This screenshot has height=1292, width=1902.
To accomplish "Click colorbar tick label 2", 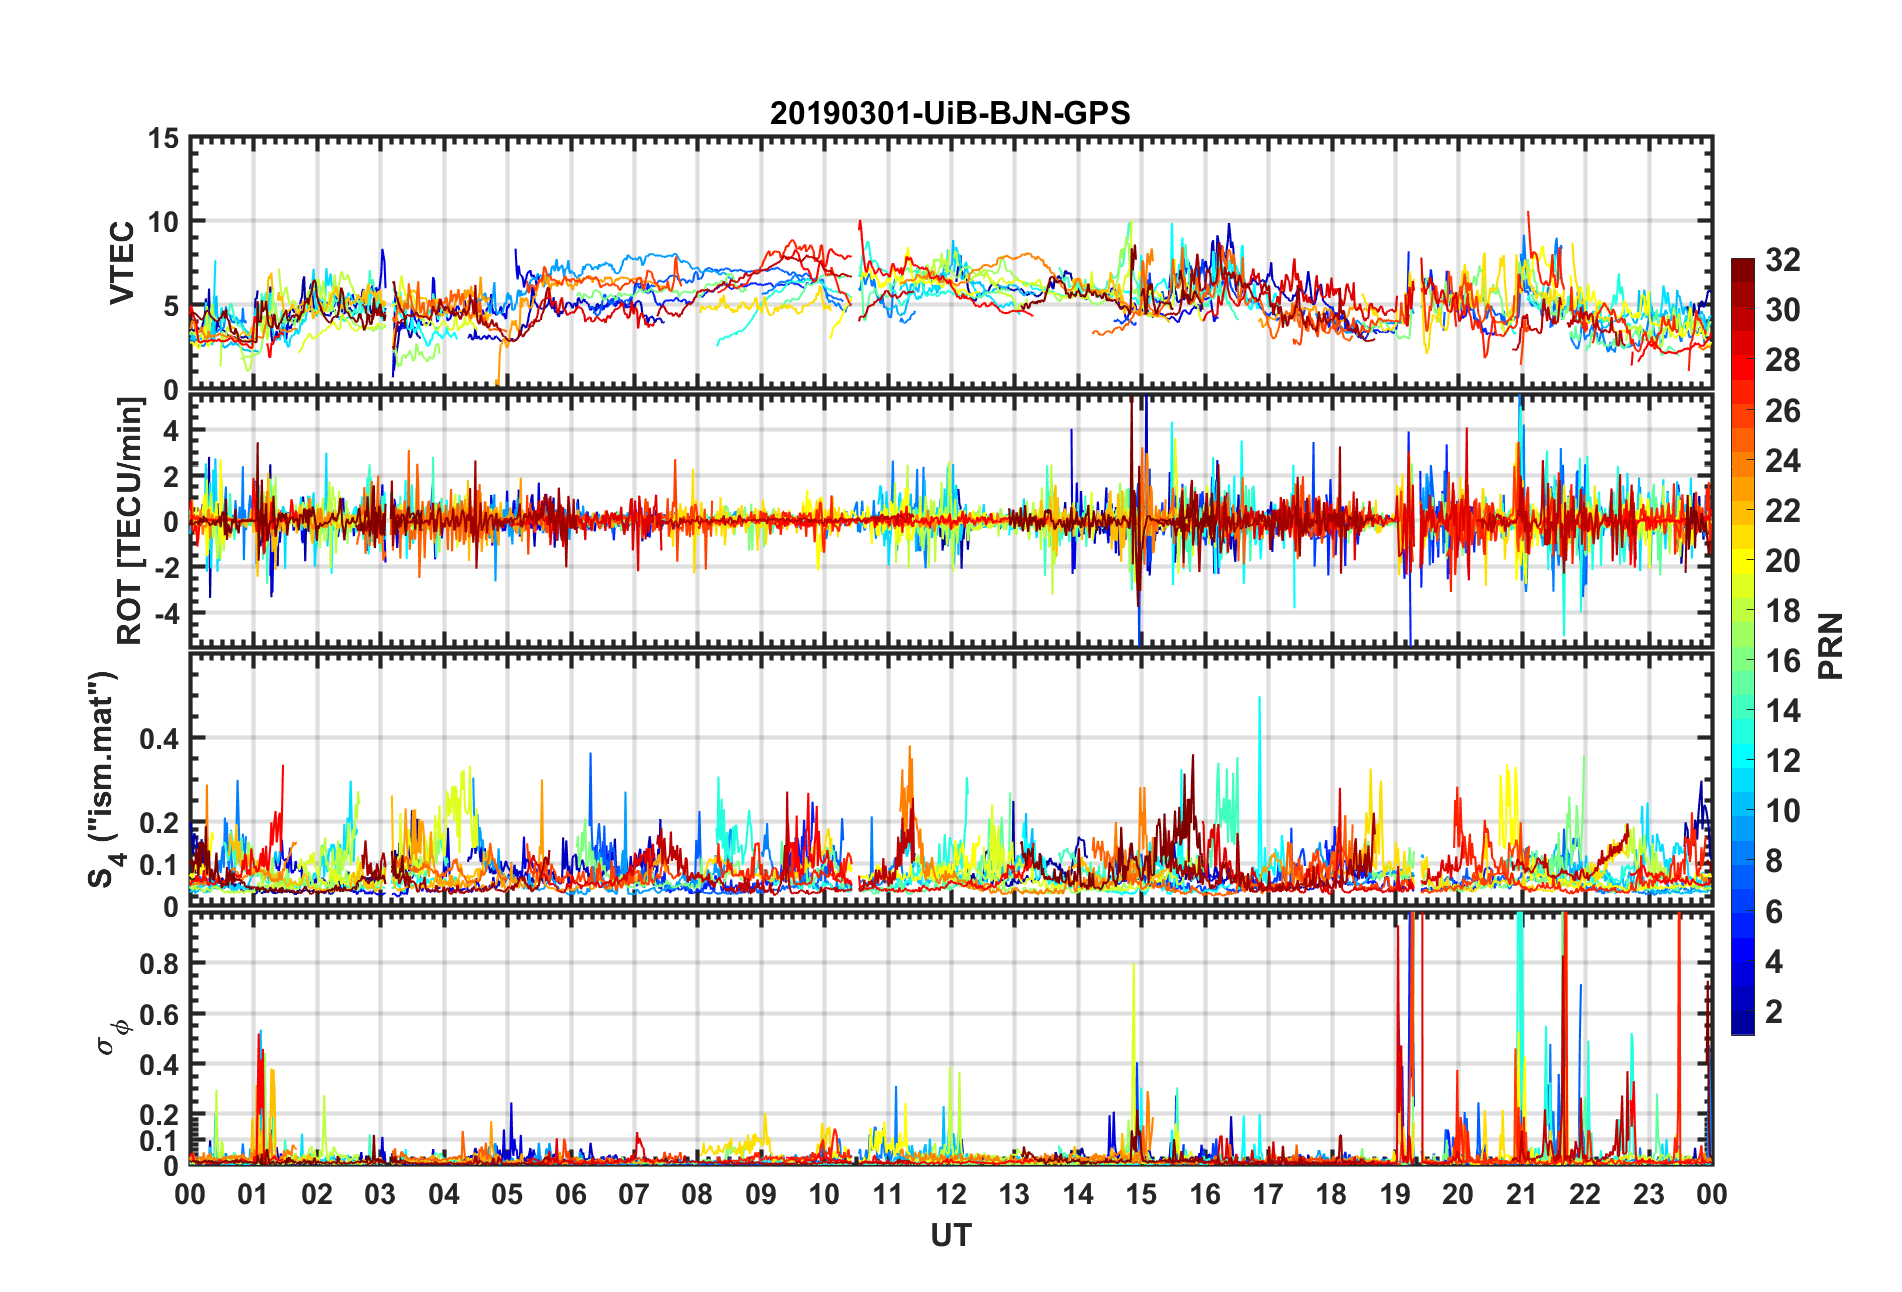I will 1774,1012.
